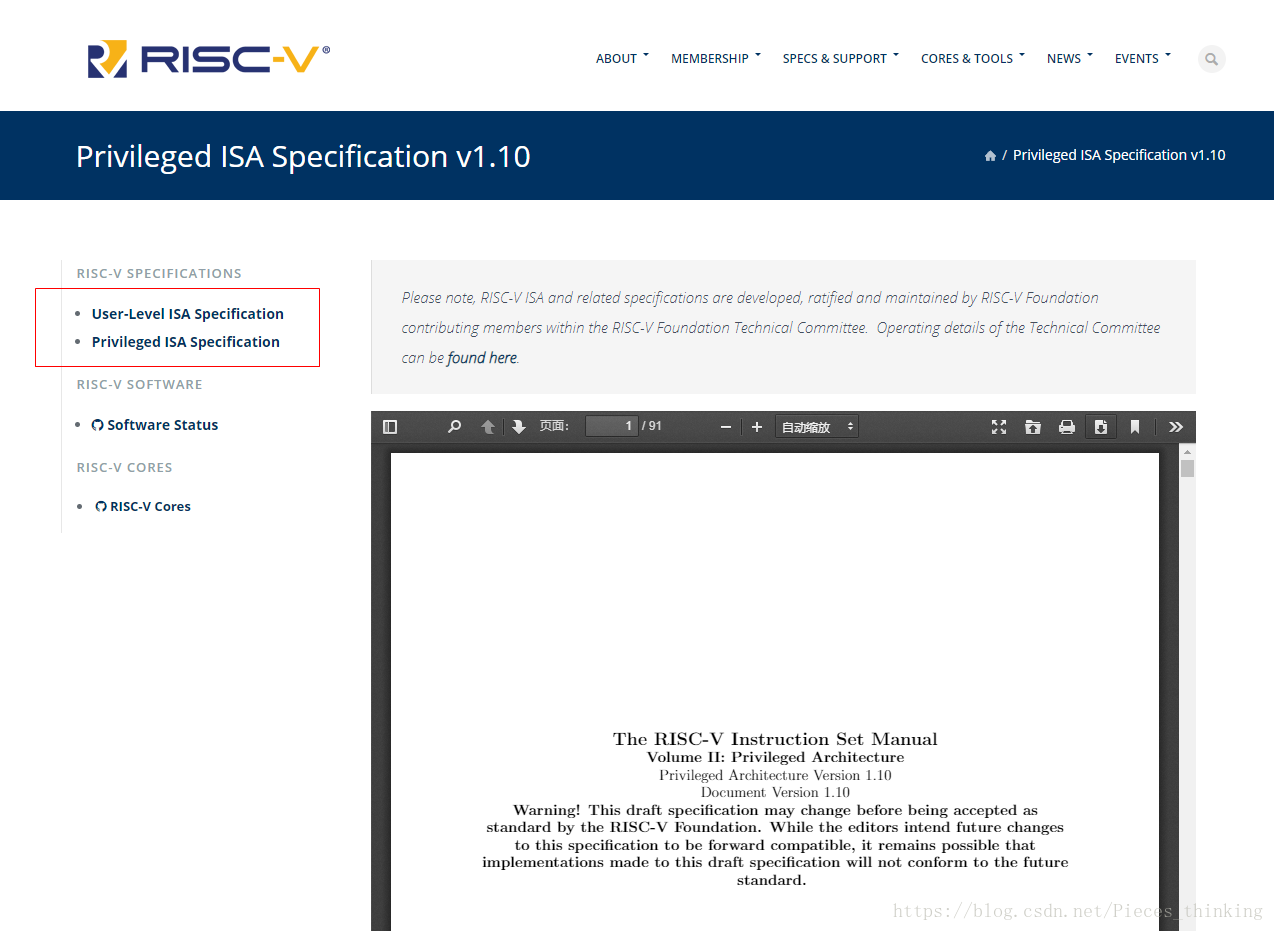The image size is (1274, 931).
Task: Go to previous PDF page arrow
Action: point(488,427)
